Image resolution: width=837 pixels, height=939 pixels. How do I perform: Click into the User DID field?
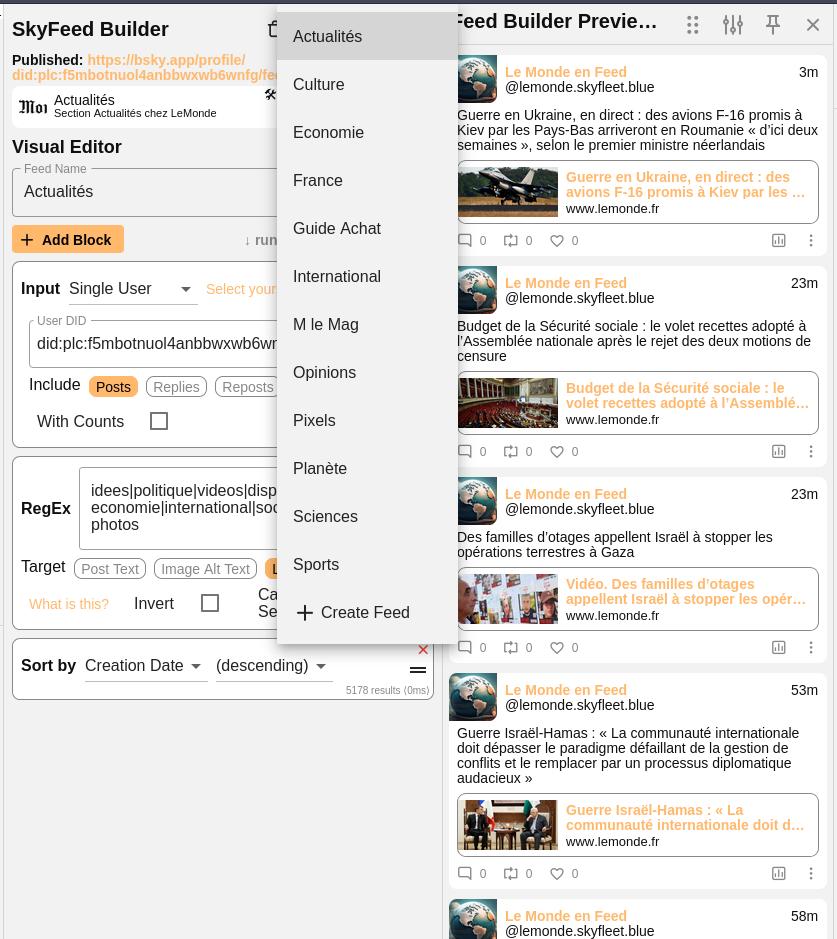pos(153,343)
